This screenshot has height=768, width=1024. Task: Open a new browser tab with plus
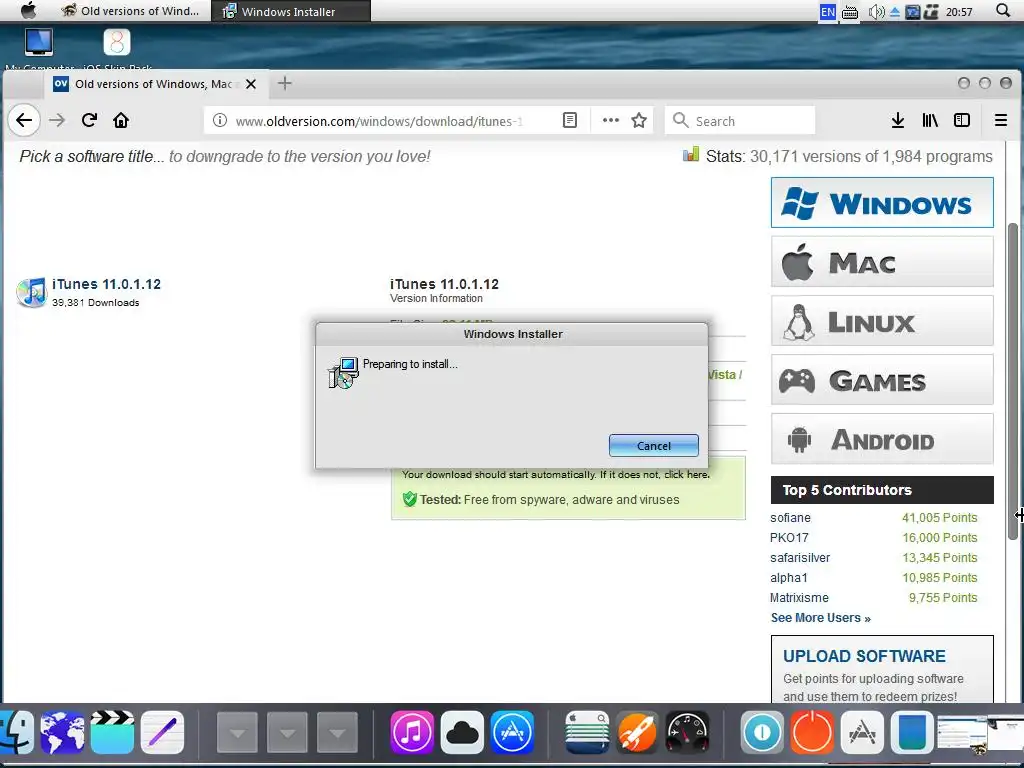point(285,84)
